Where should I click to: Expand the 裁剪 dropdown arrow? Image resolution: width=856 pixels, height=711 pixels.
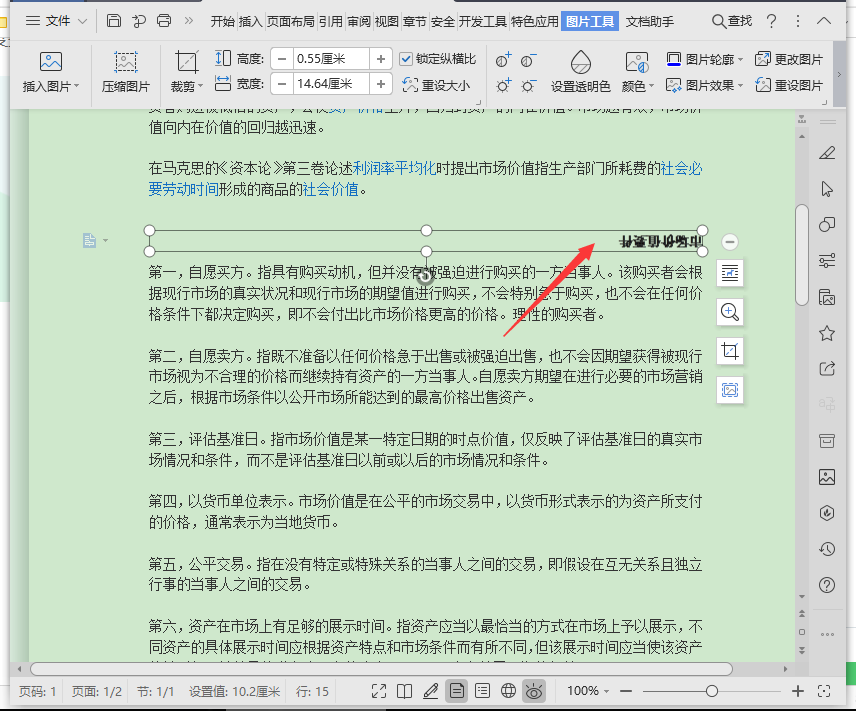(201, 86)
